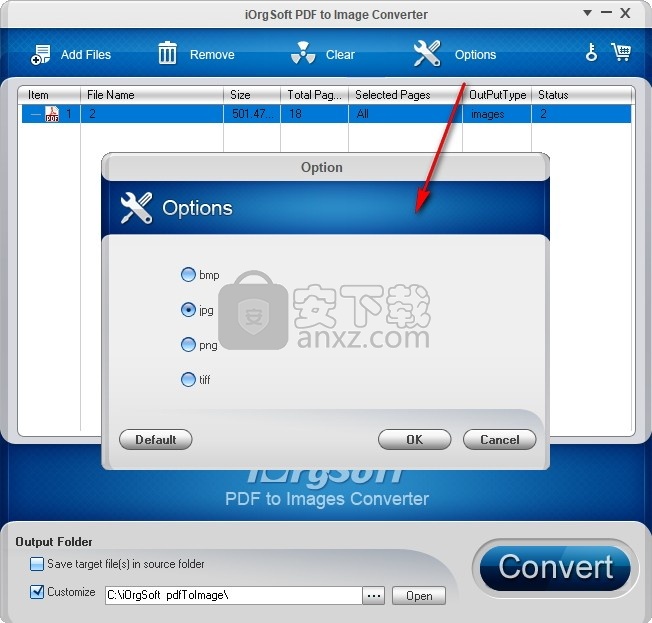Click the '18' total pages cell

click(x=314, y=114)
